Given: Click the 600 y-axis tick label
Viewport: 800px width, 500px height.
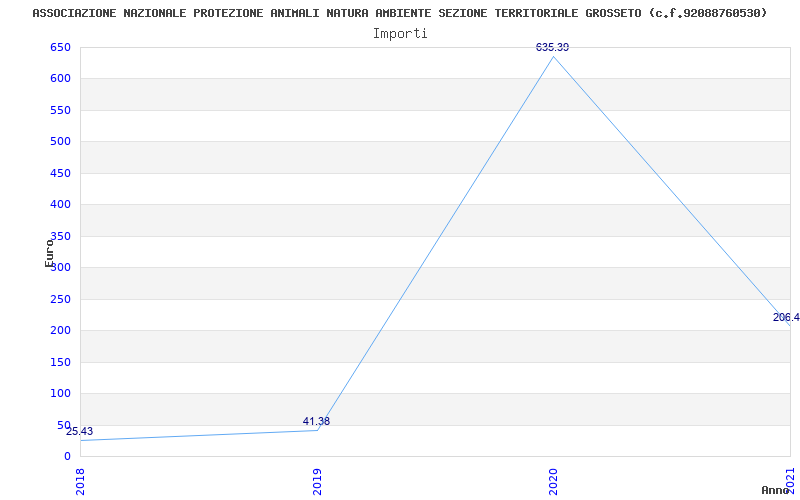Looking at the screenshot, I should [60, 79].
